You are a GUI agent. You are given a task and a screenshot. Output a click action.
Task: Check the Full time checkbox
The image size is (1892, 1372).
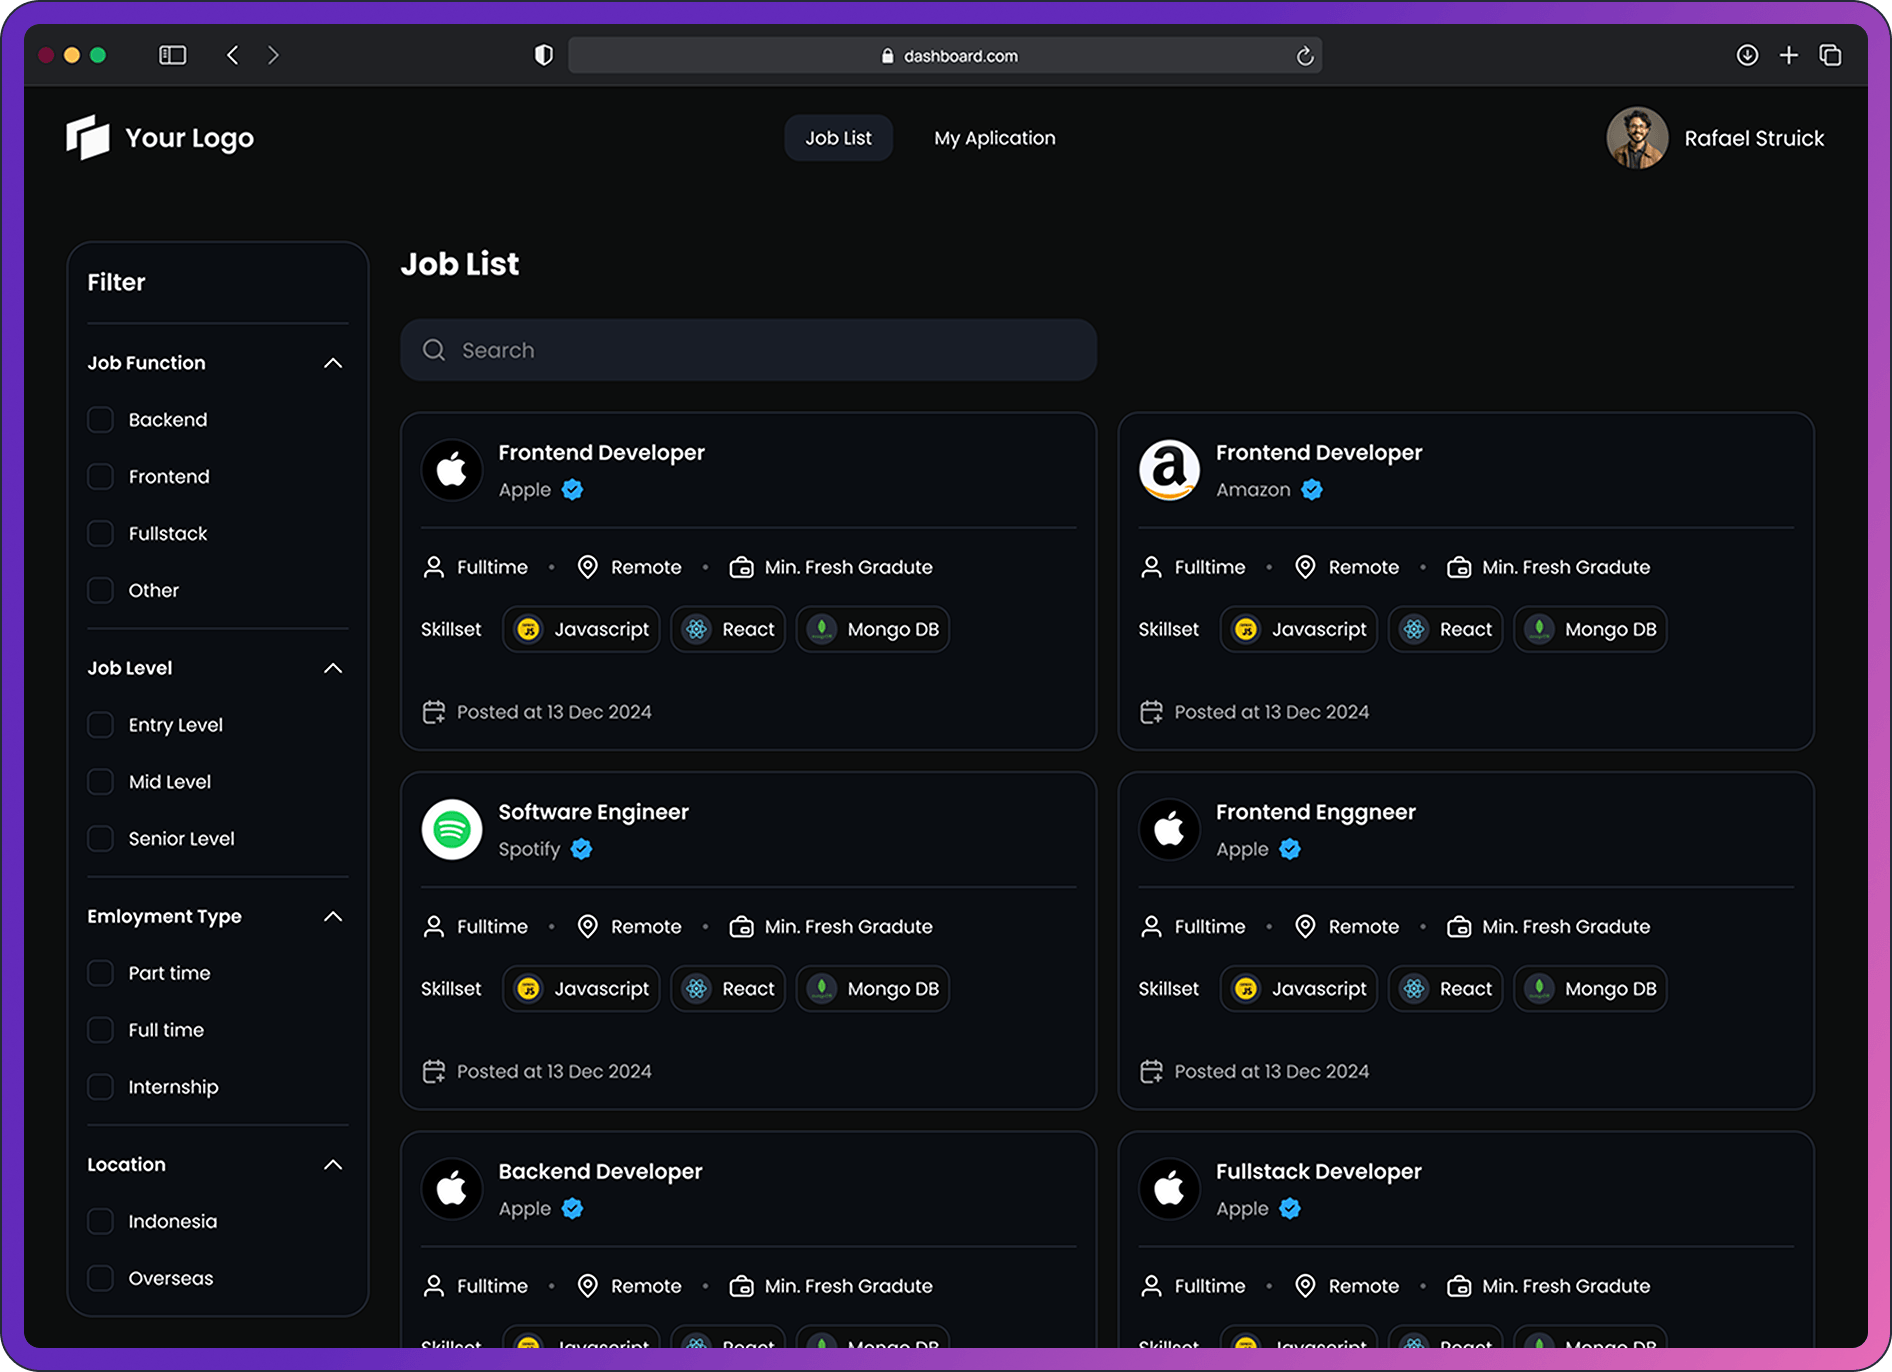click(100, 1030)
